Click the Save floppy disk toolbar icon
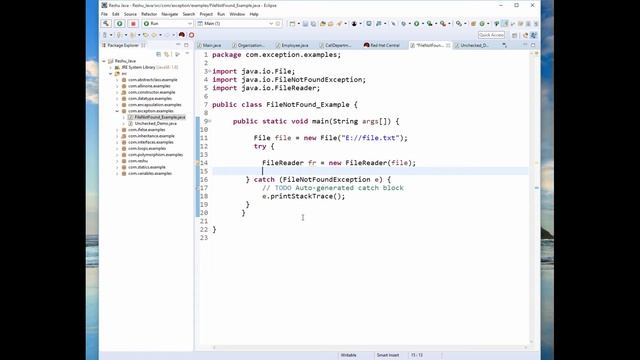 point(305,24)
